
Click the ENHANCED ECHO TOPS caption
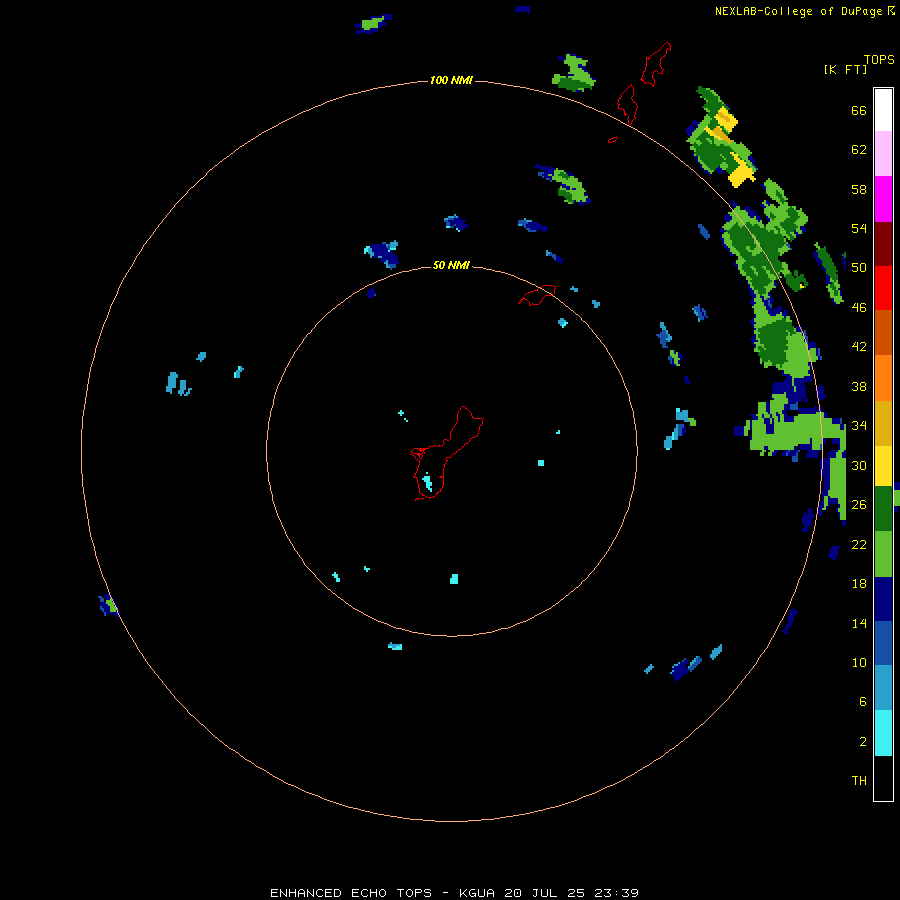pos(351,893)
